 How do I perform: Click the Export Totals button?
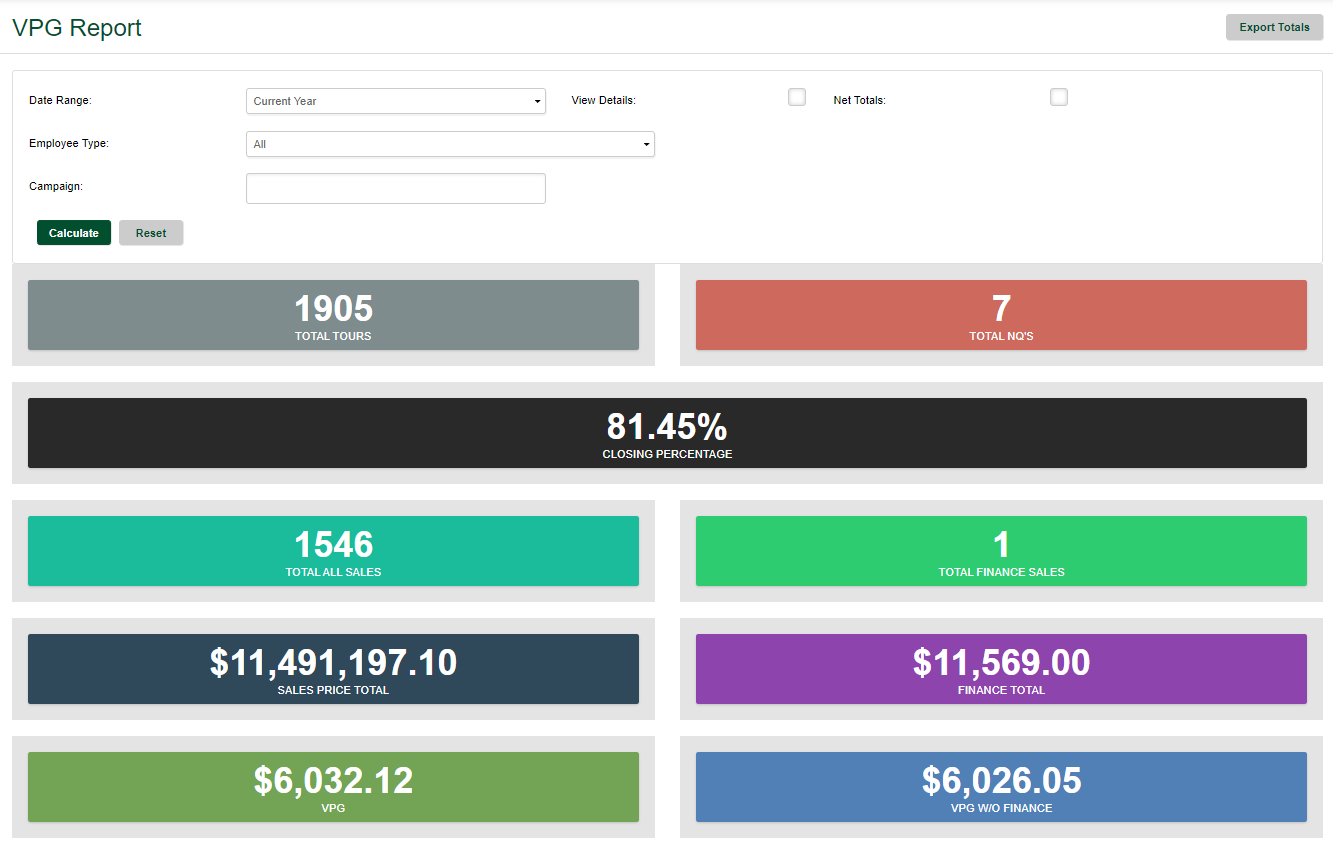pos(1274,28)
